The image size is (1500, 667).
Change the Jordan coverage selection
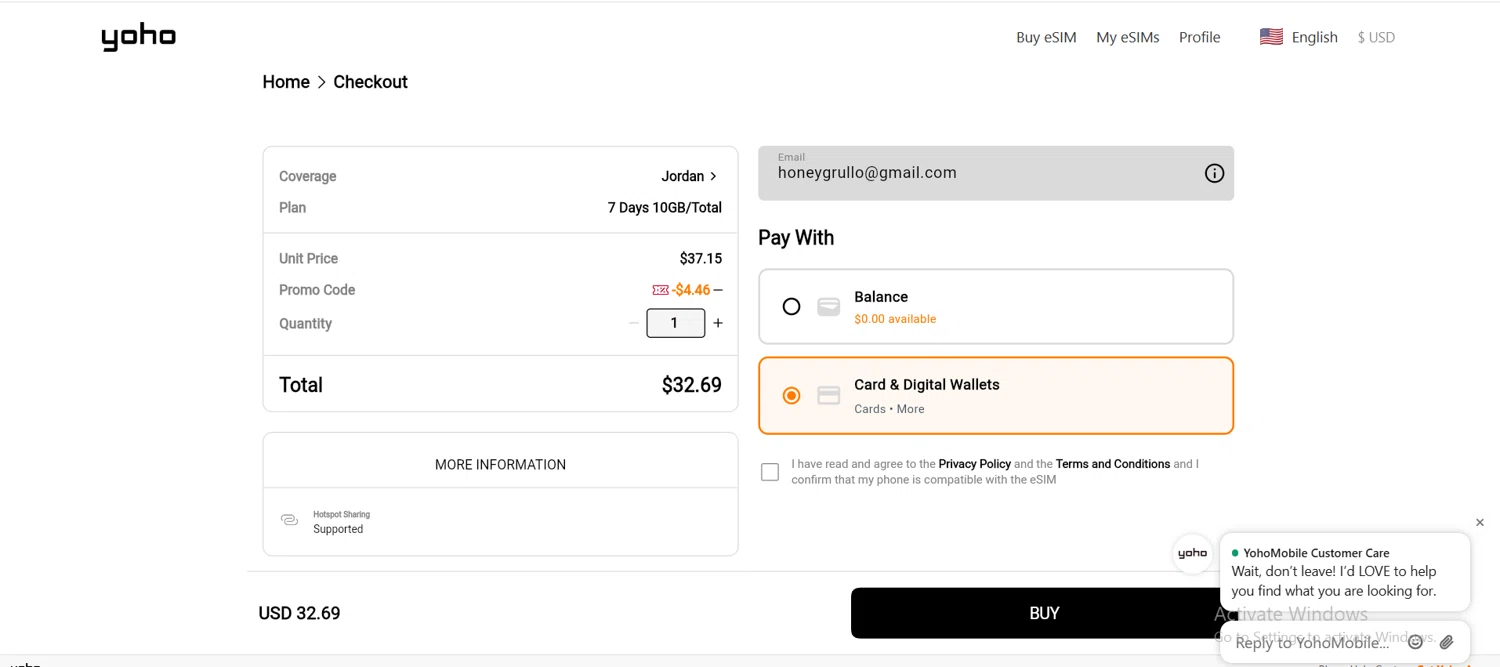tap(689, 176)
